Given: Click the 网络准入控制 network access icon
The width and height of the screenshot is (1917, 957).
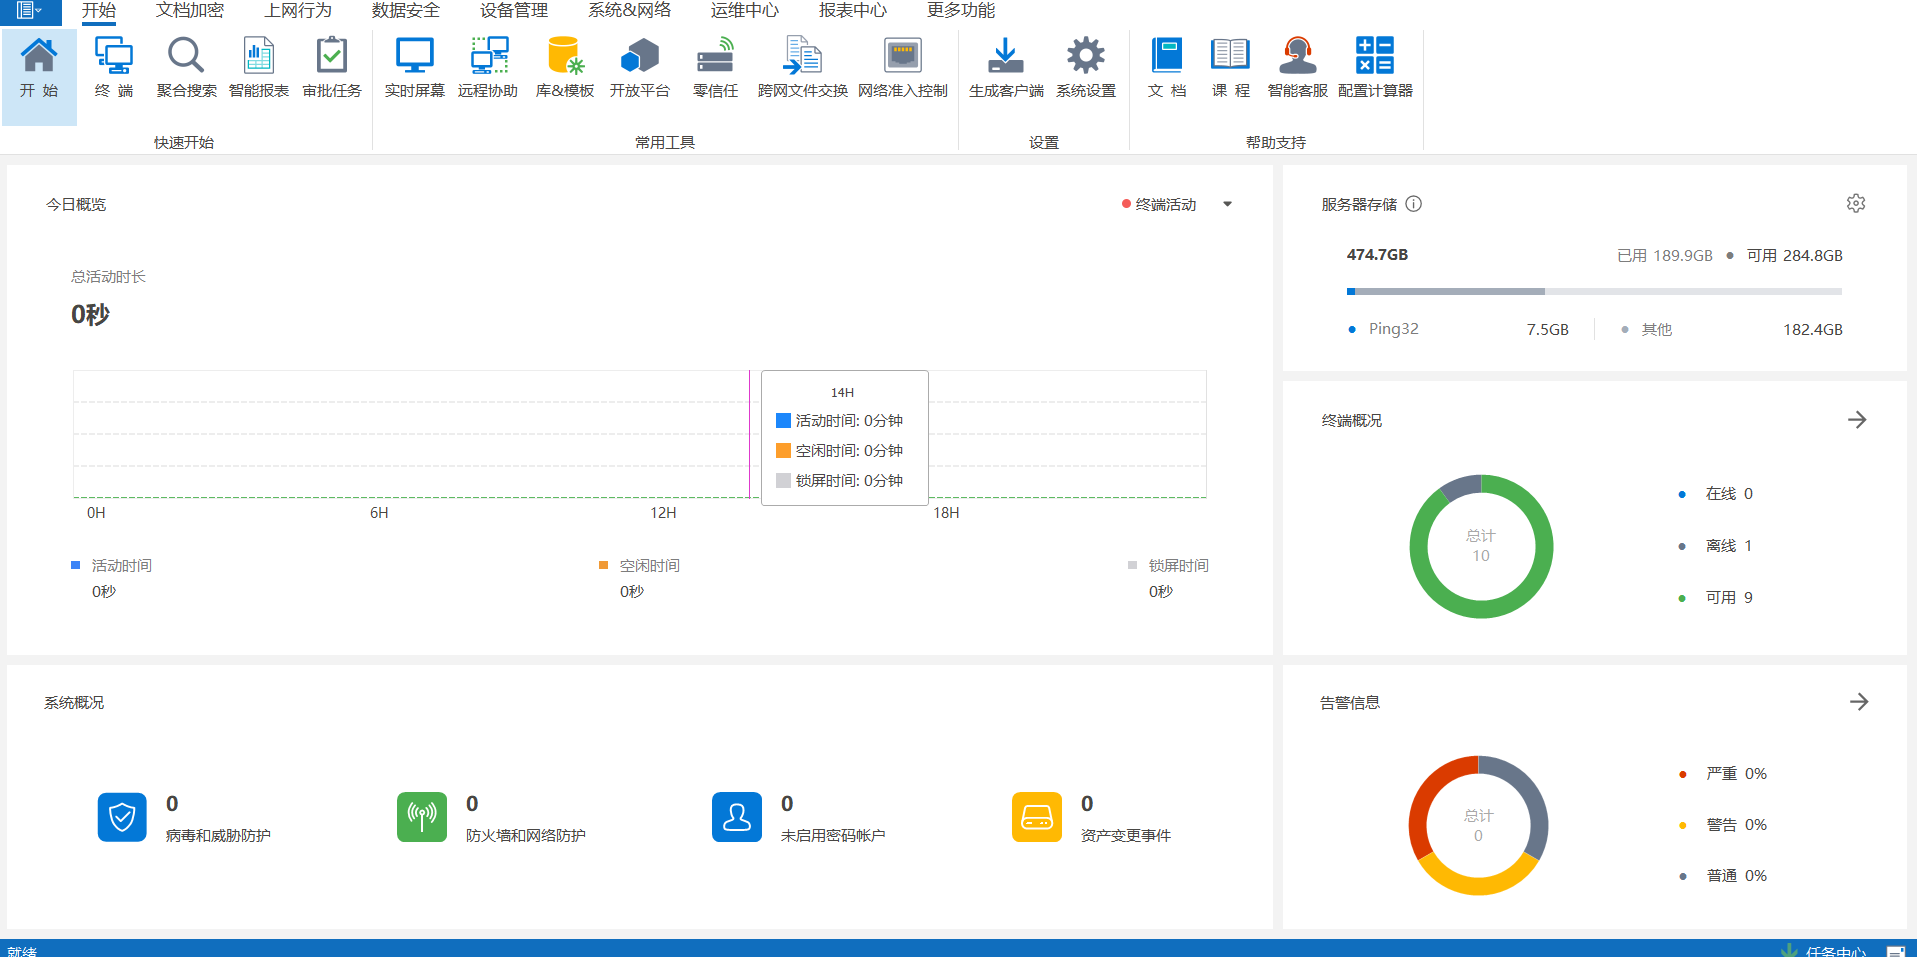Looking at the screenshot, I should click(902, 67).
